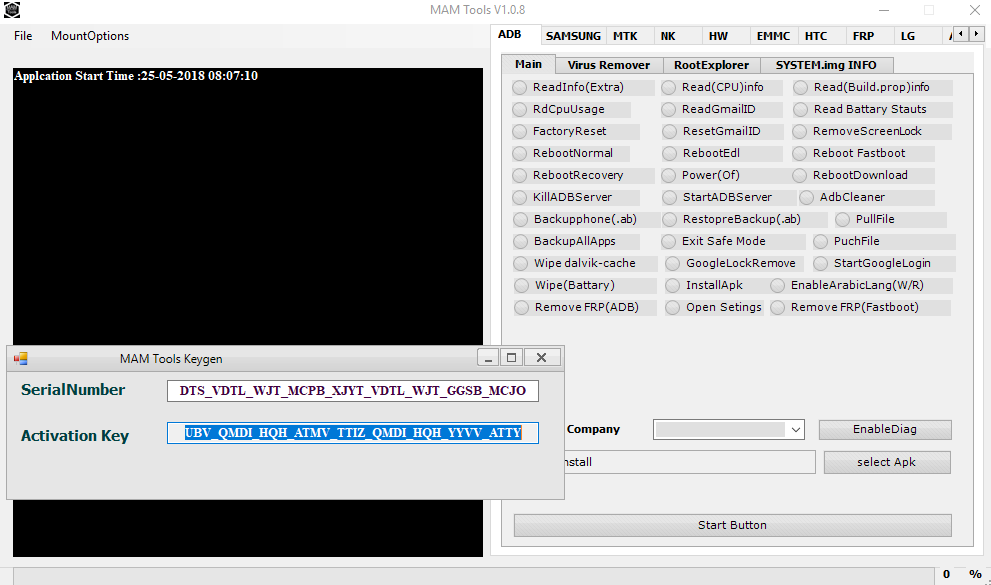Select InstallApk radio option
This screenshot has width=991, height=585.
pos(673,286)
